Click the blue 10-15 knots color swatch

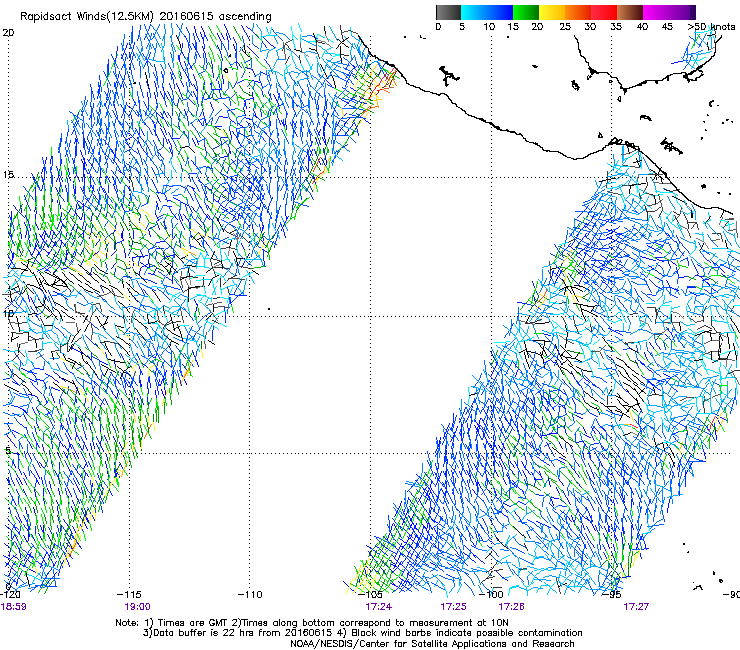click(500, 12)
